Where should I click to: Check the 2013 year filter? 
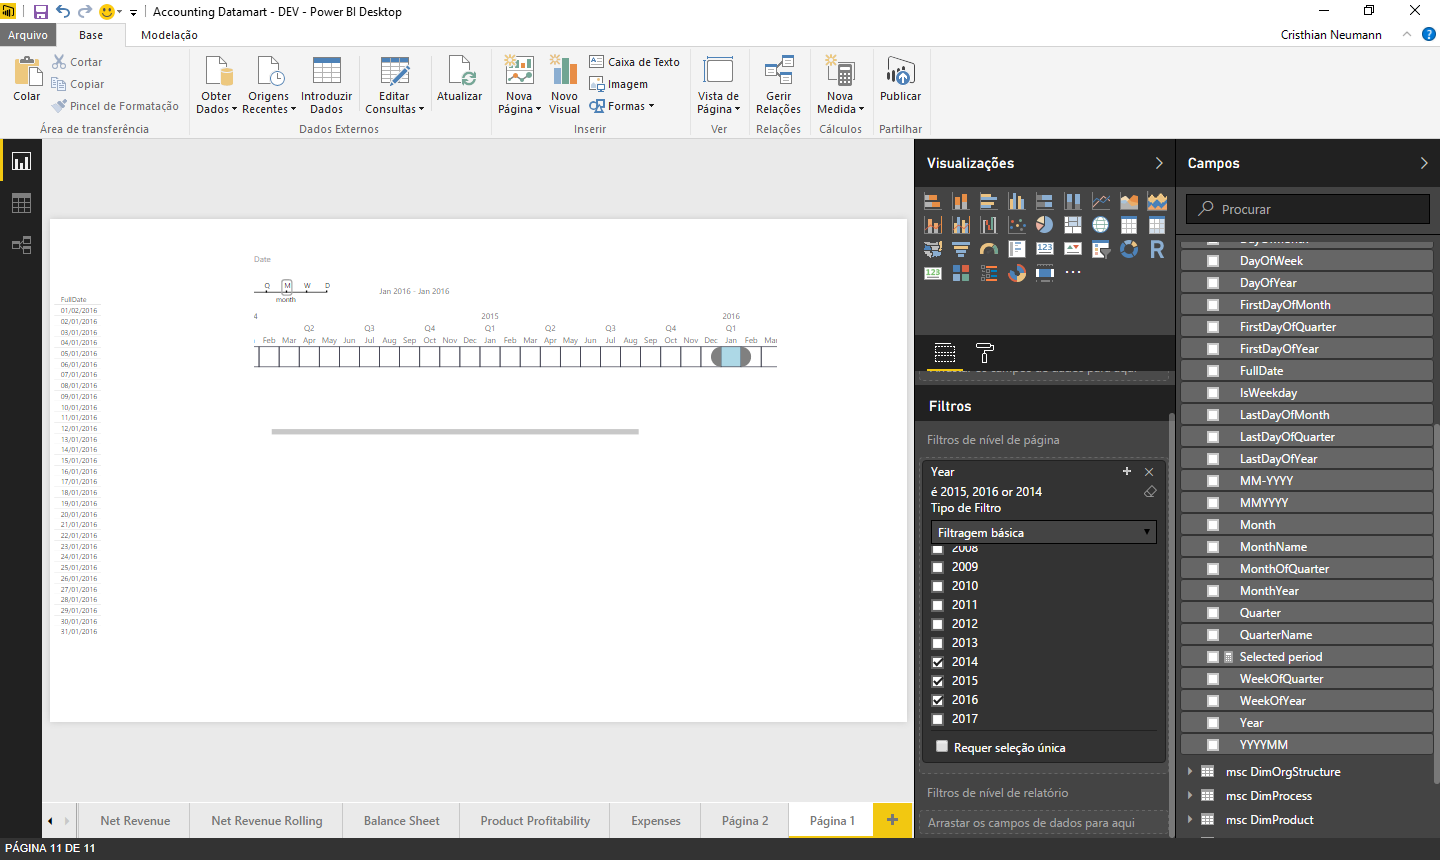[x=937, y=643]
